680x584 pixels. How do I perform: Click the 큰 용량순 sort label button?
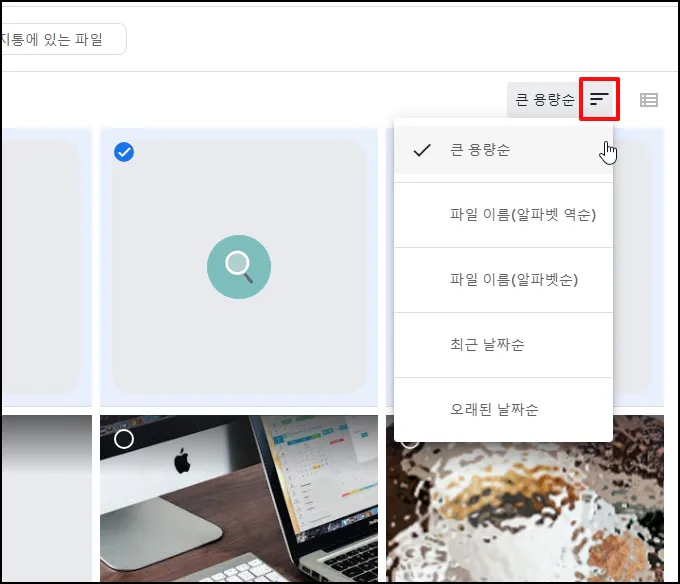(x=544, y=100)
